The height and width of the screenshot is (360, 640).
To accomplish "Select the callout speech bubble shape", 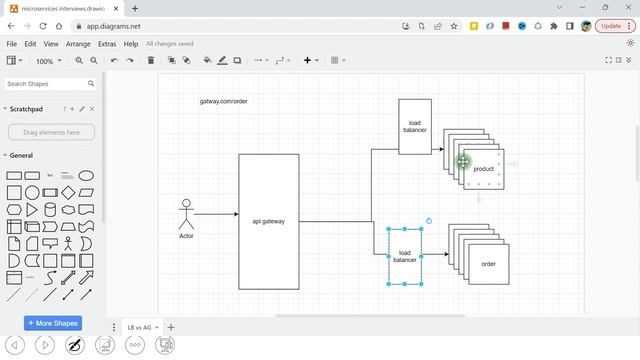I will pos(50,244).
